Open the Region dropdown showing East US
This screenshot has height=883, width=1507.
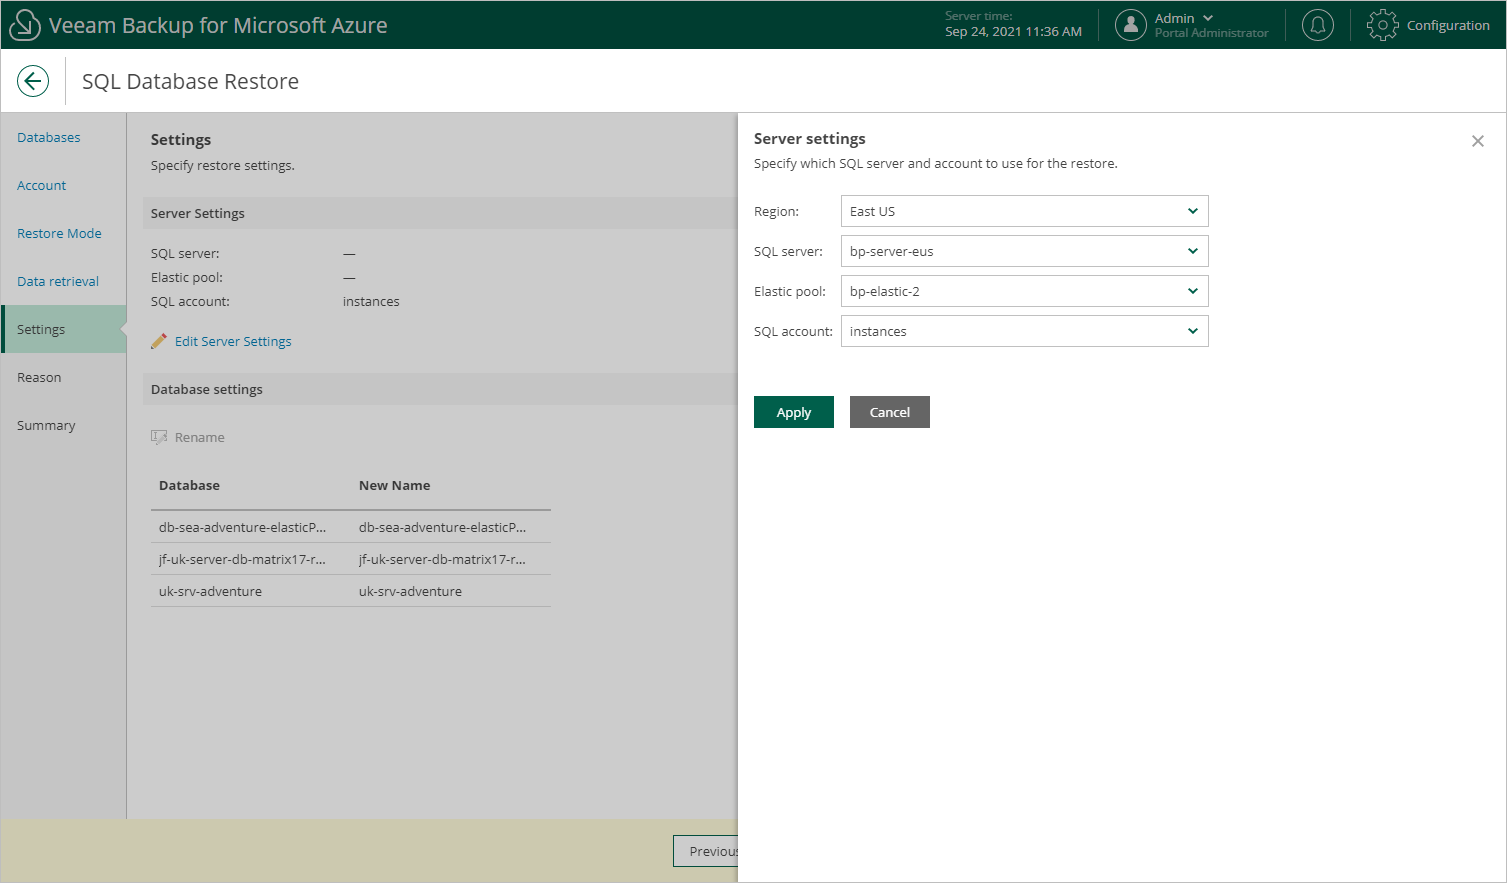1024,211
